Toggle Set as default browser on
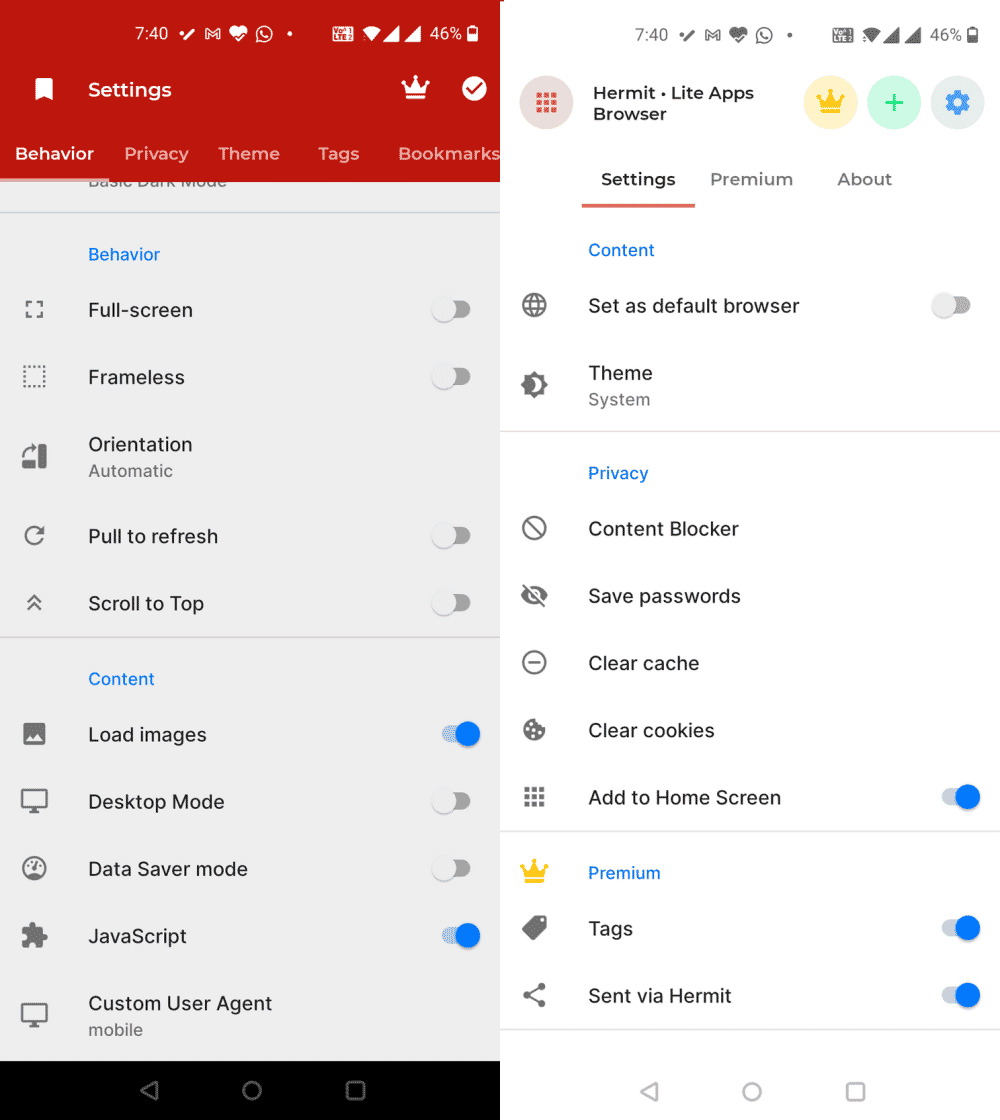This screenshot has height=1120, width=1000. click(x=951, y=305)
